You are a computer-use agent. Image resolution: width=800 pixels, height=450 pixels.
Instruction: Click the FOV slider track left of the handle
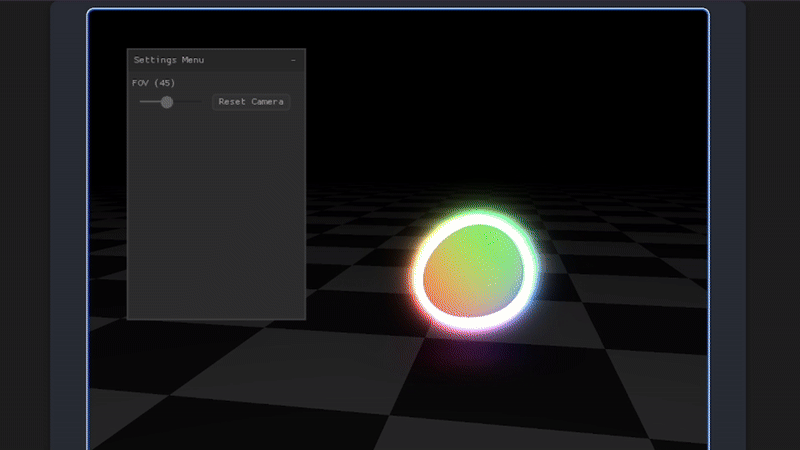click(149, 102)
